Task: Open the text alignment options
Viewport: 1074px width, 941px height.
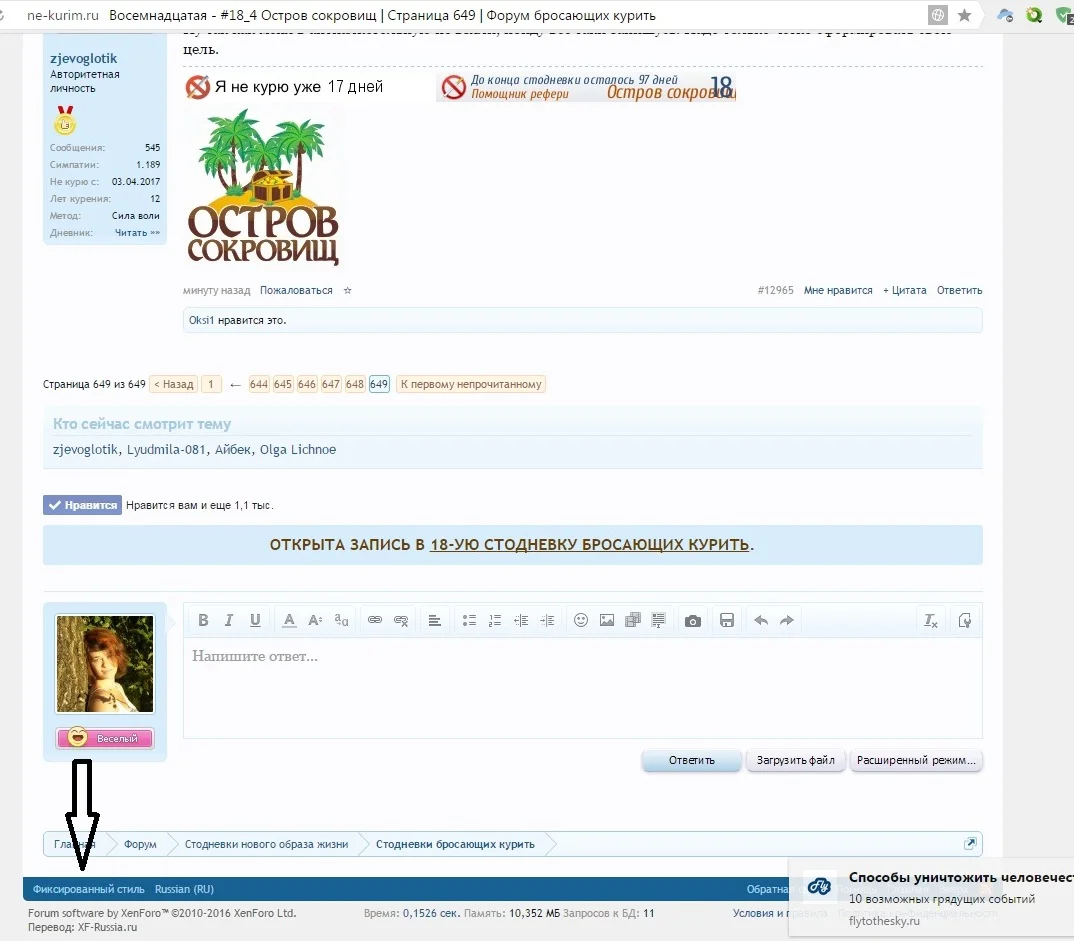Action: coord(434,620)
